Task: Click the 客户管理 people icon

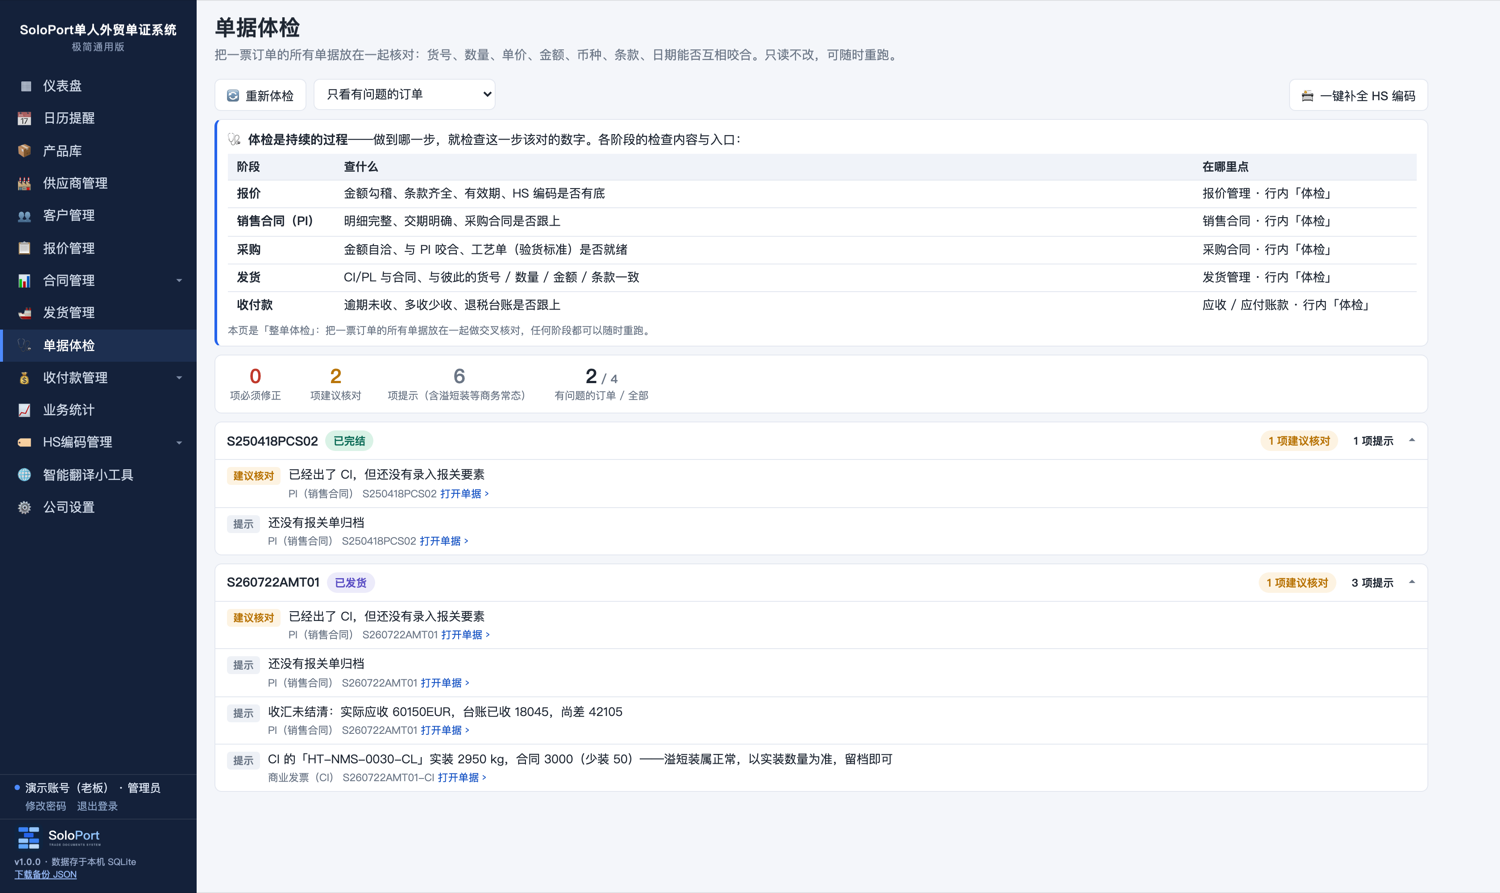Action: [25, 216]
